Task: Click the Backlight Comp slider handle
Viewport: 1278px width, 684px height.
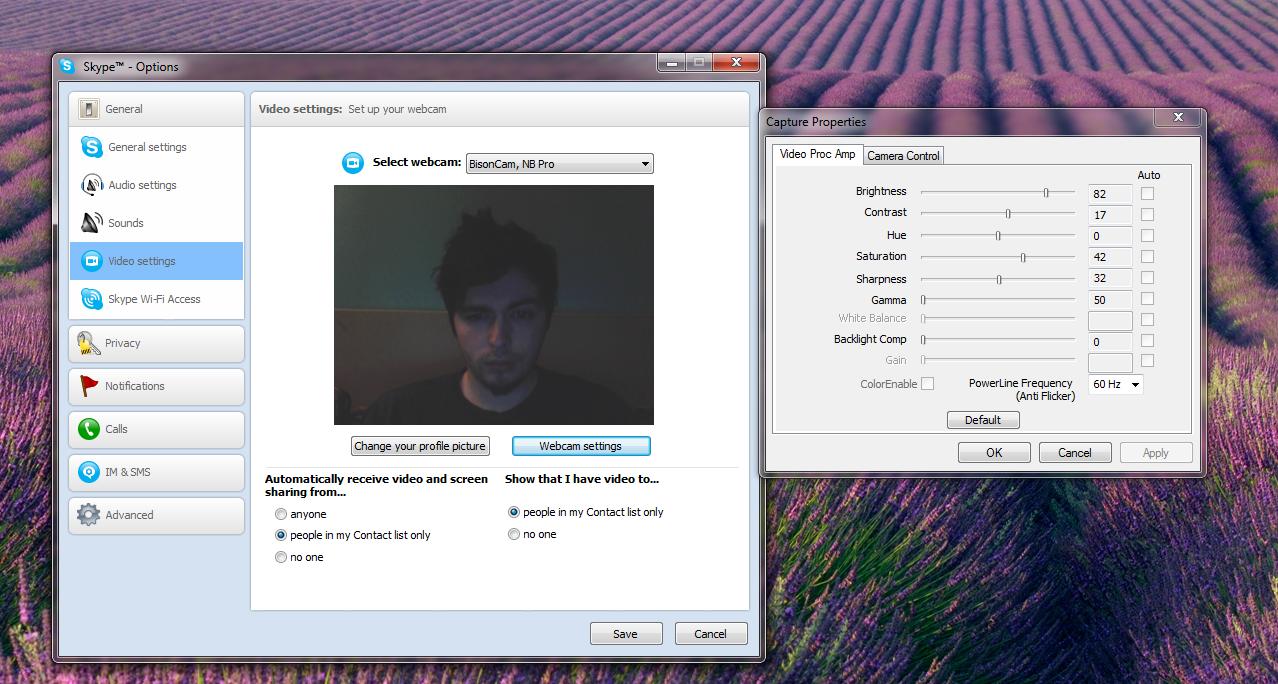Action: coord(923,340)
